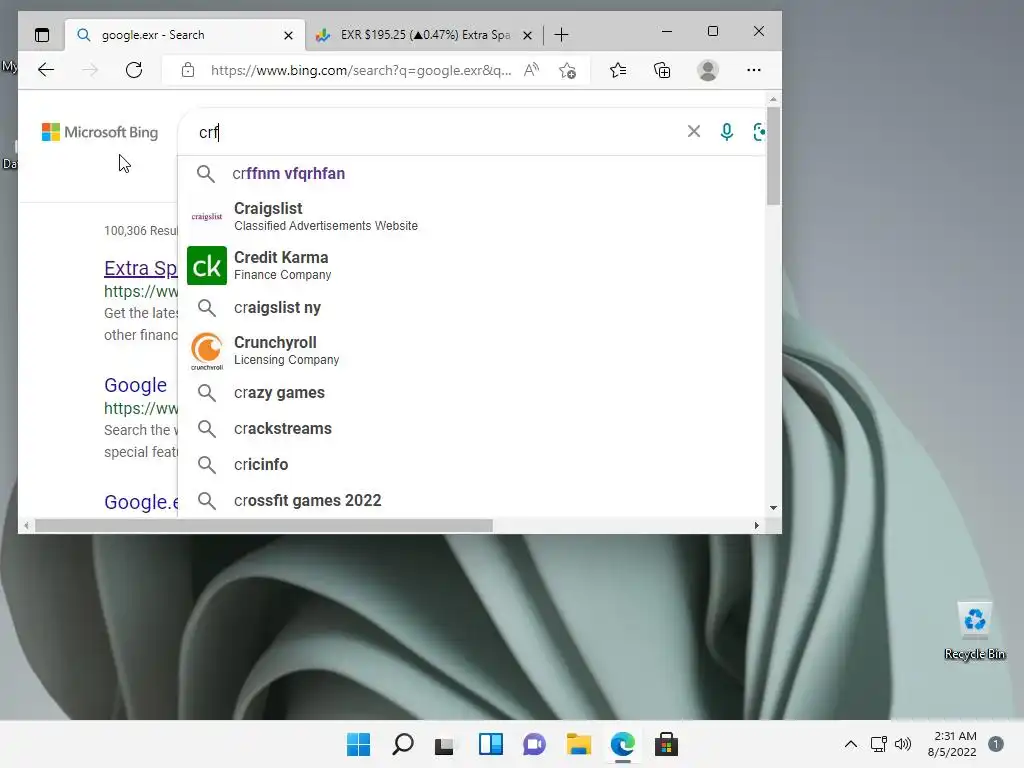
Task: Open Task View on taskbar
Action: pos(444,744)
